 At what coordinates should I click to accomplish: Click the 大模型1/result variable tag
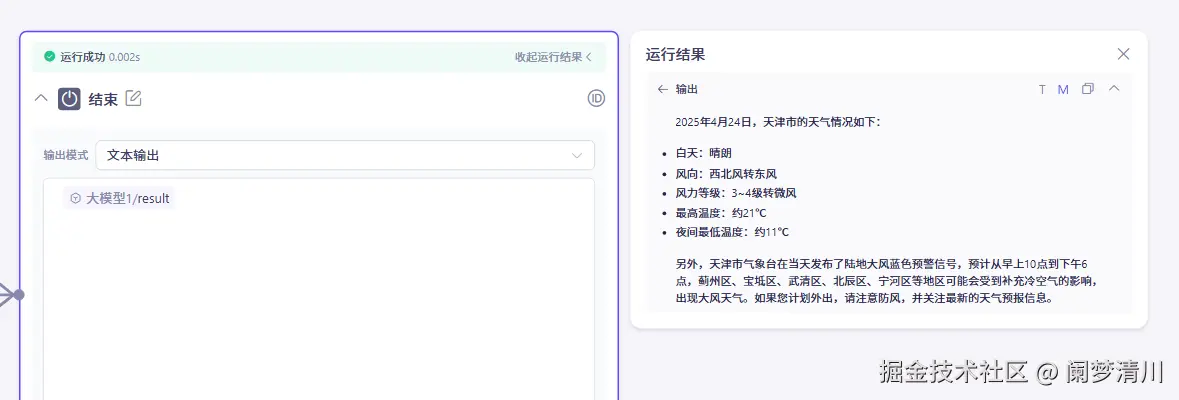point(120,198)
